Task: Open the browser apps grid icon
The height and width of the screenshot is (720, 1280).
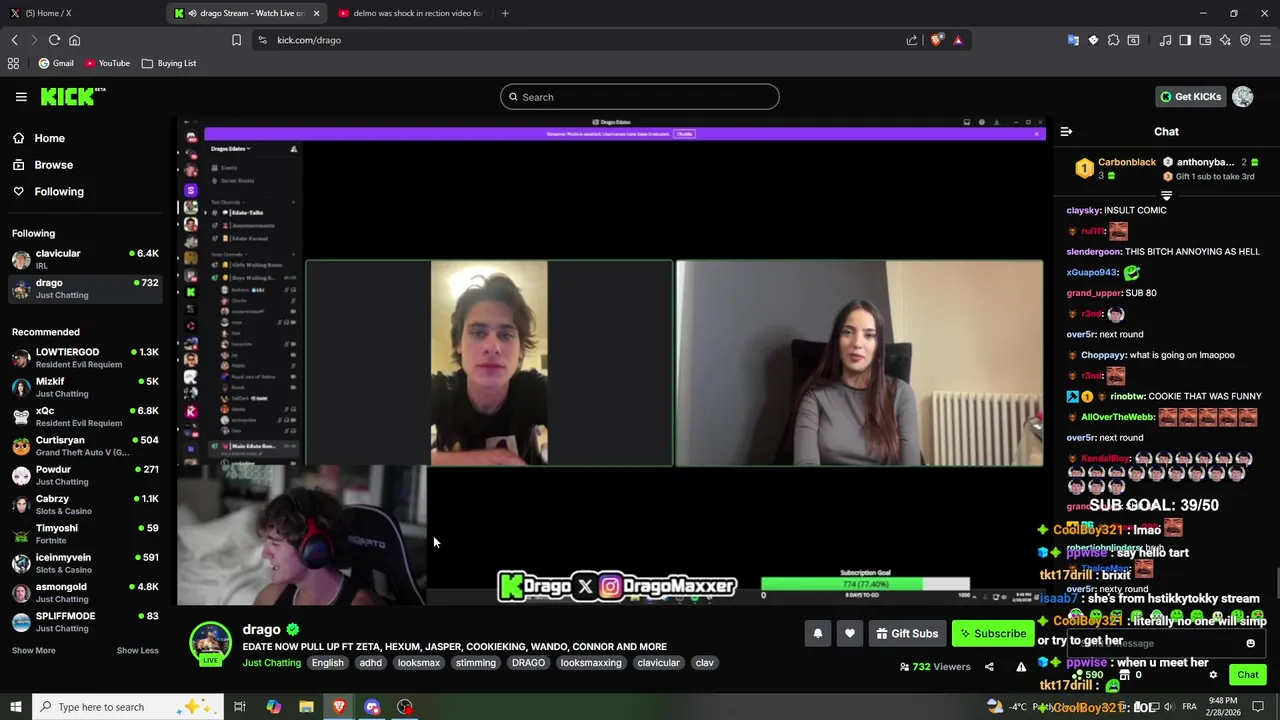Action: pyautogui.click(x=13, y=63)
